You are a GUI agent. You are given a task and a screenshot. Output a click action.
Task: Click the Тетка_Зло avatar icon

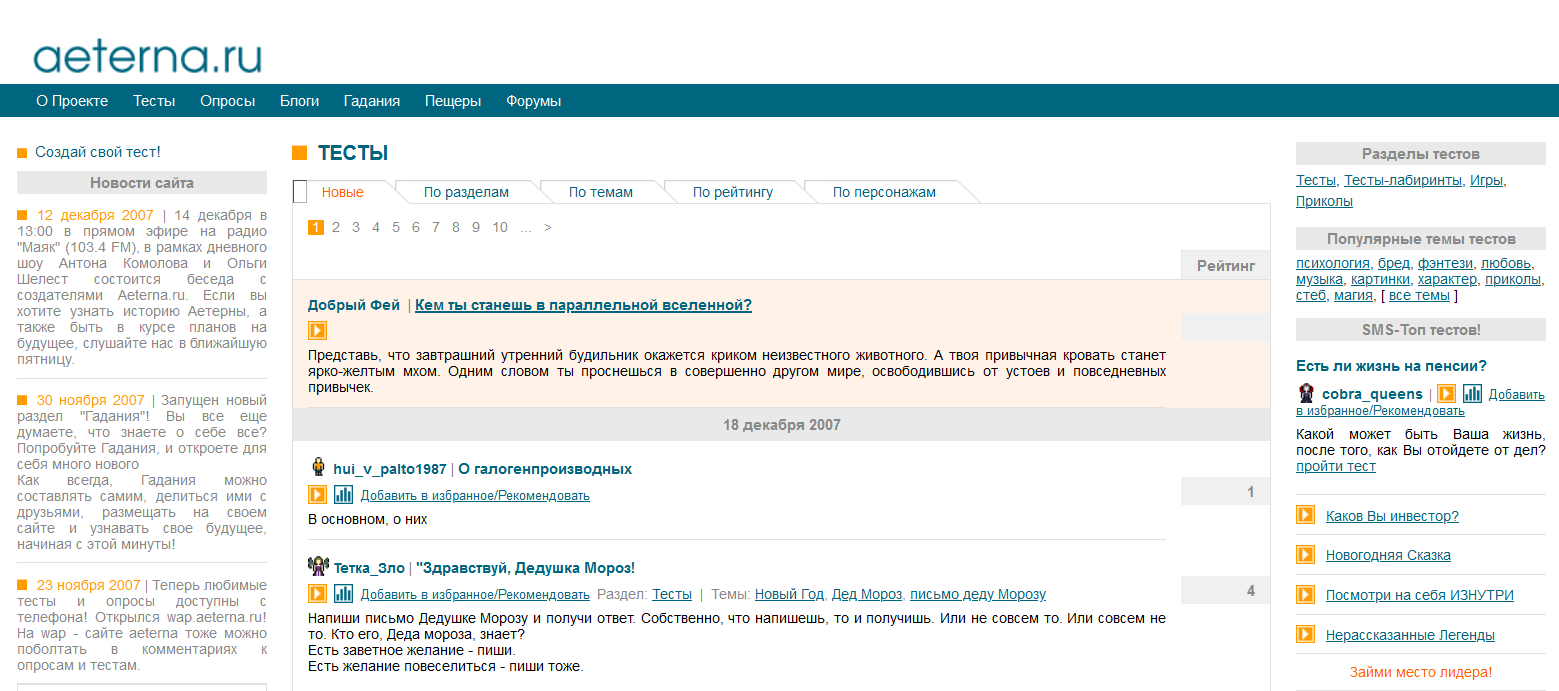pyautogui.click(x=318, y=566)
